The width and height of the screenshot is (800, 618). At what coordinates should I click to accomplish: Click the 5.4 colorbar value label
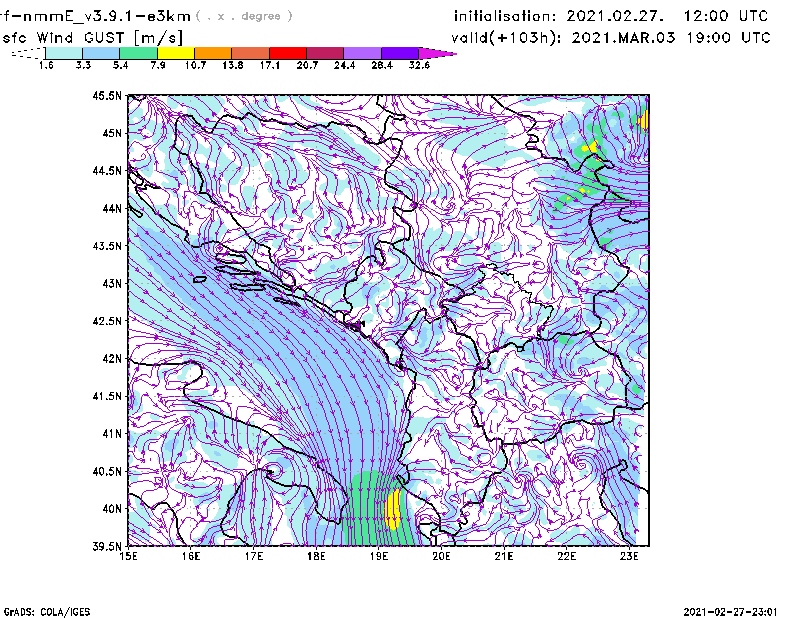[x=120, y=65]
